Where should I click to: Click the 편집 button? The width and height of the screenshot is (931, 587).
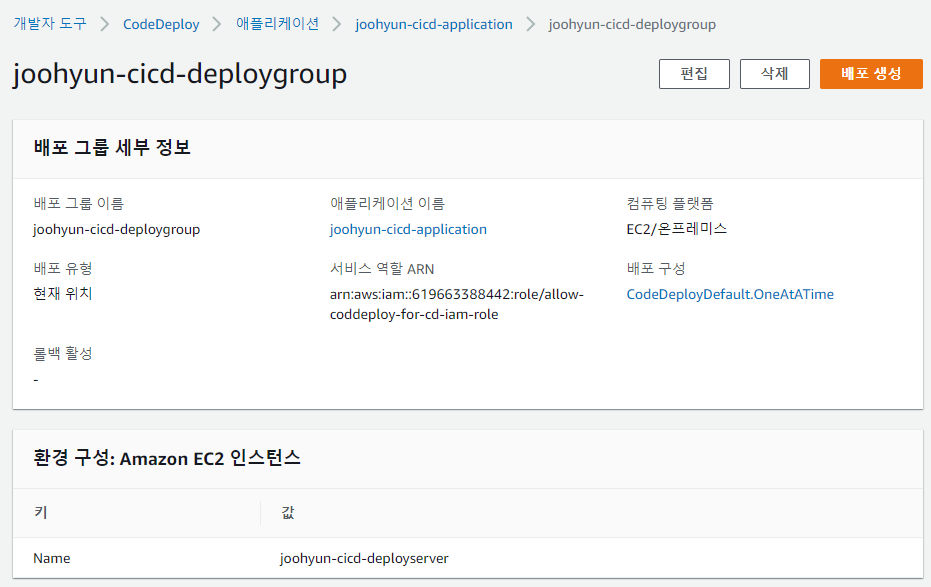(x=694, y=74)
